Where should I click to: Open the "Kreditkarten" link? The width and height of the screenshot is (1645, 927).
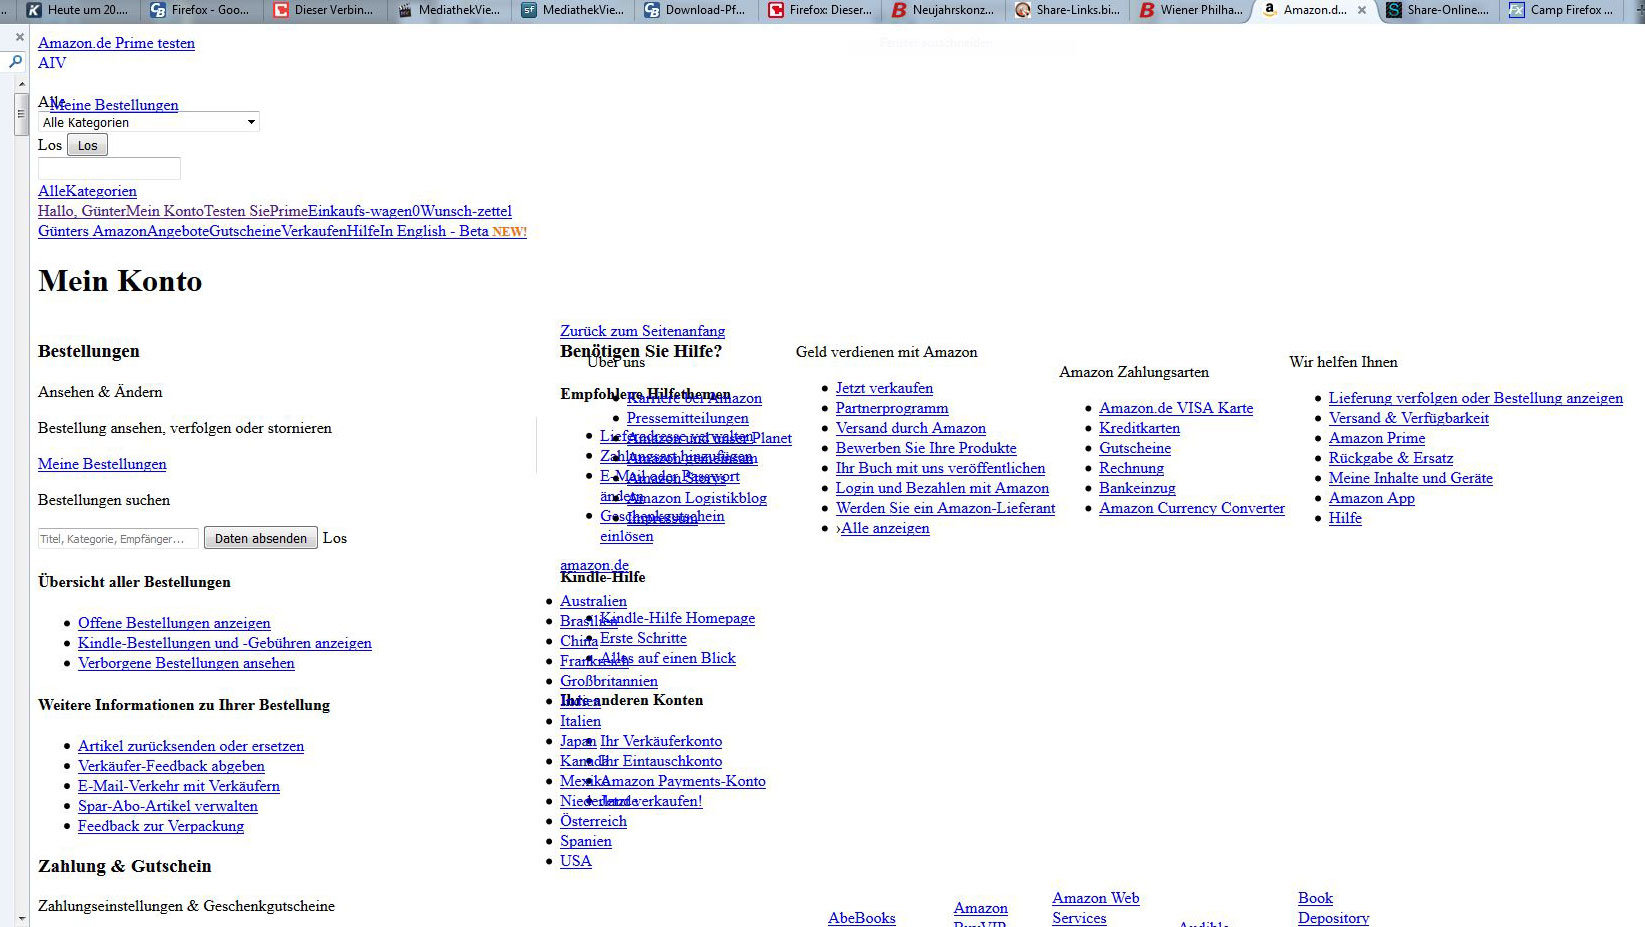click(1139, 428)
